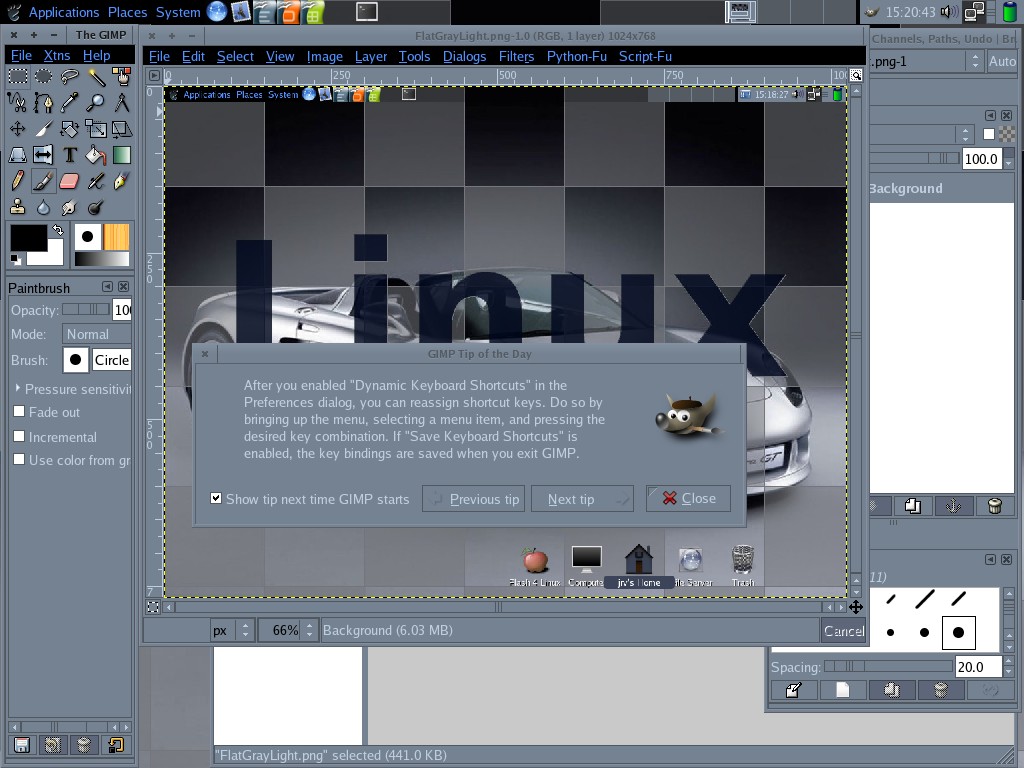This screenshot has height=768, width=1024.
Task: Open the Filters menu
Action: click(x=516, y=56)
